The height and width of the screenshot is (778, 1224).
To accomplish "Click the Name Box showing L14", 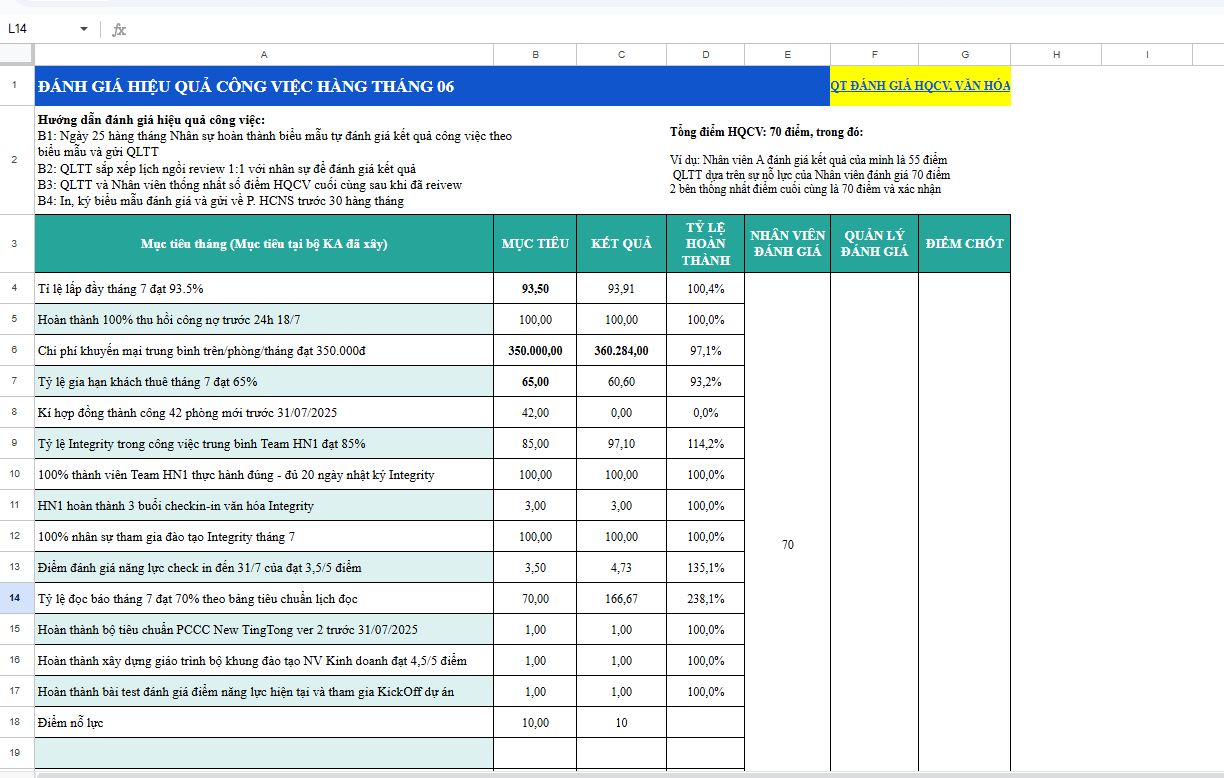I will 40,29.
